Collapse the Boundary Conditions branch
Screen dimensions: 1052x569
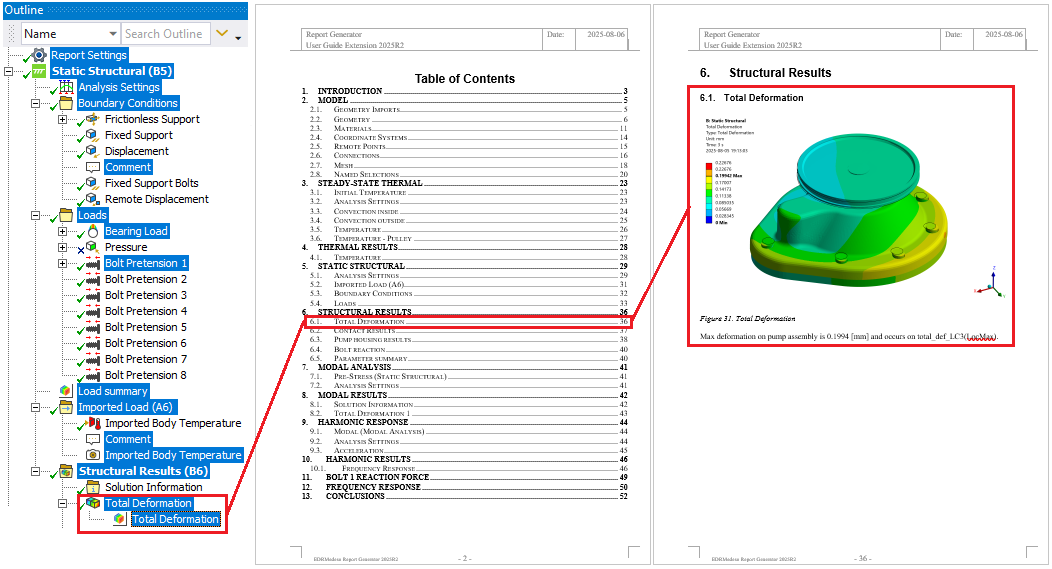point(35,103)
